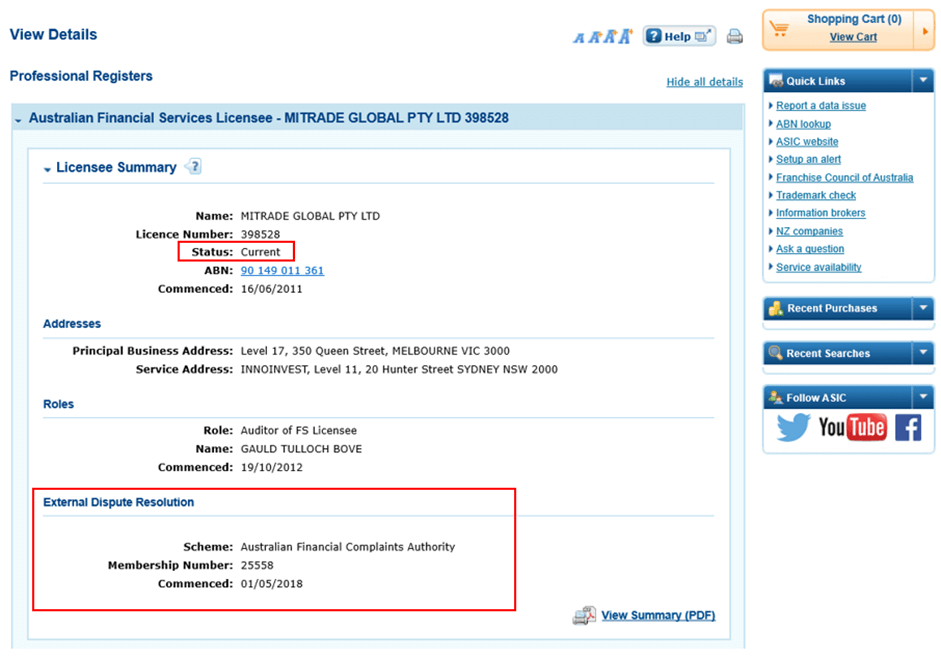
Task: Collapse the Quick Links panel dropdown
Action: tap(922, 81)
